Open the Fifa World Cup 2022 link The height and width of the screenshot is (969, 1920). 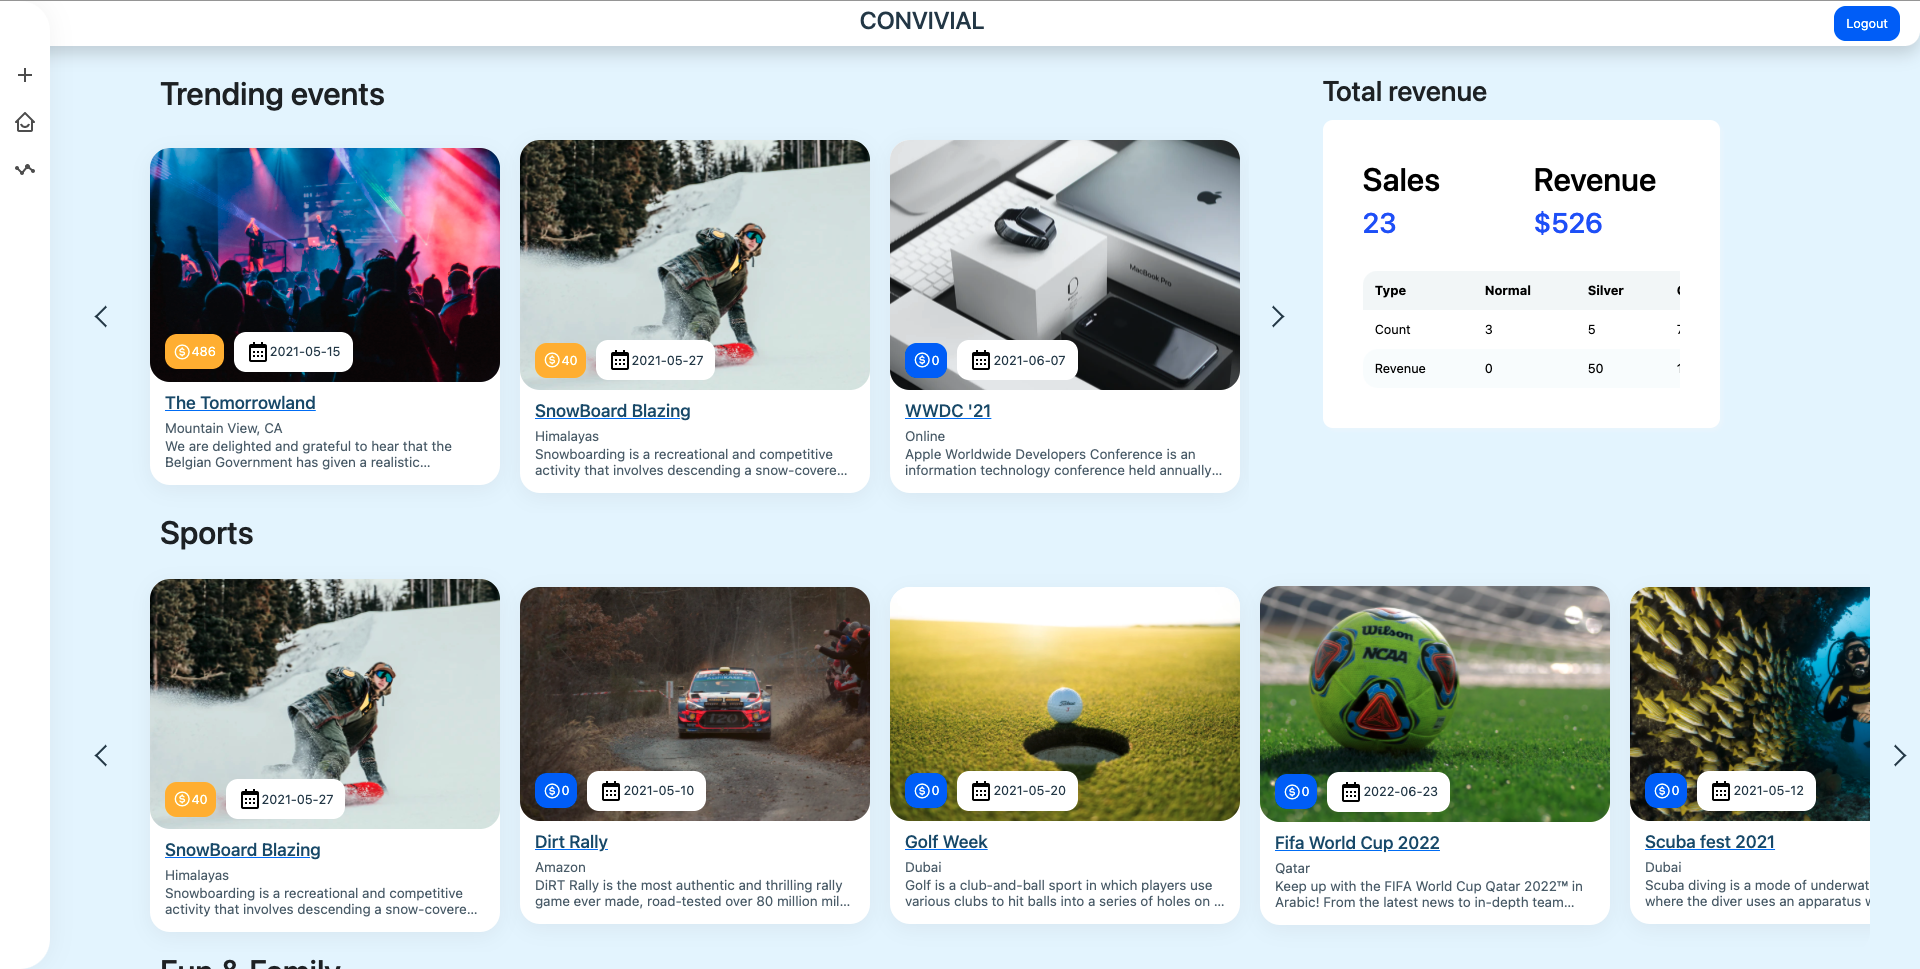click(1357, 843)
